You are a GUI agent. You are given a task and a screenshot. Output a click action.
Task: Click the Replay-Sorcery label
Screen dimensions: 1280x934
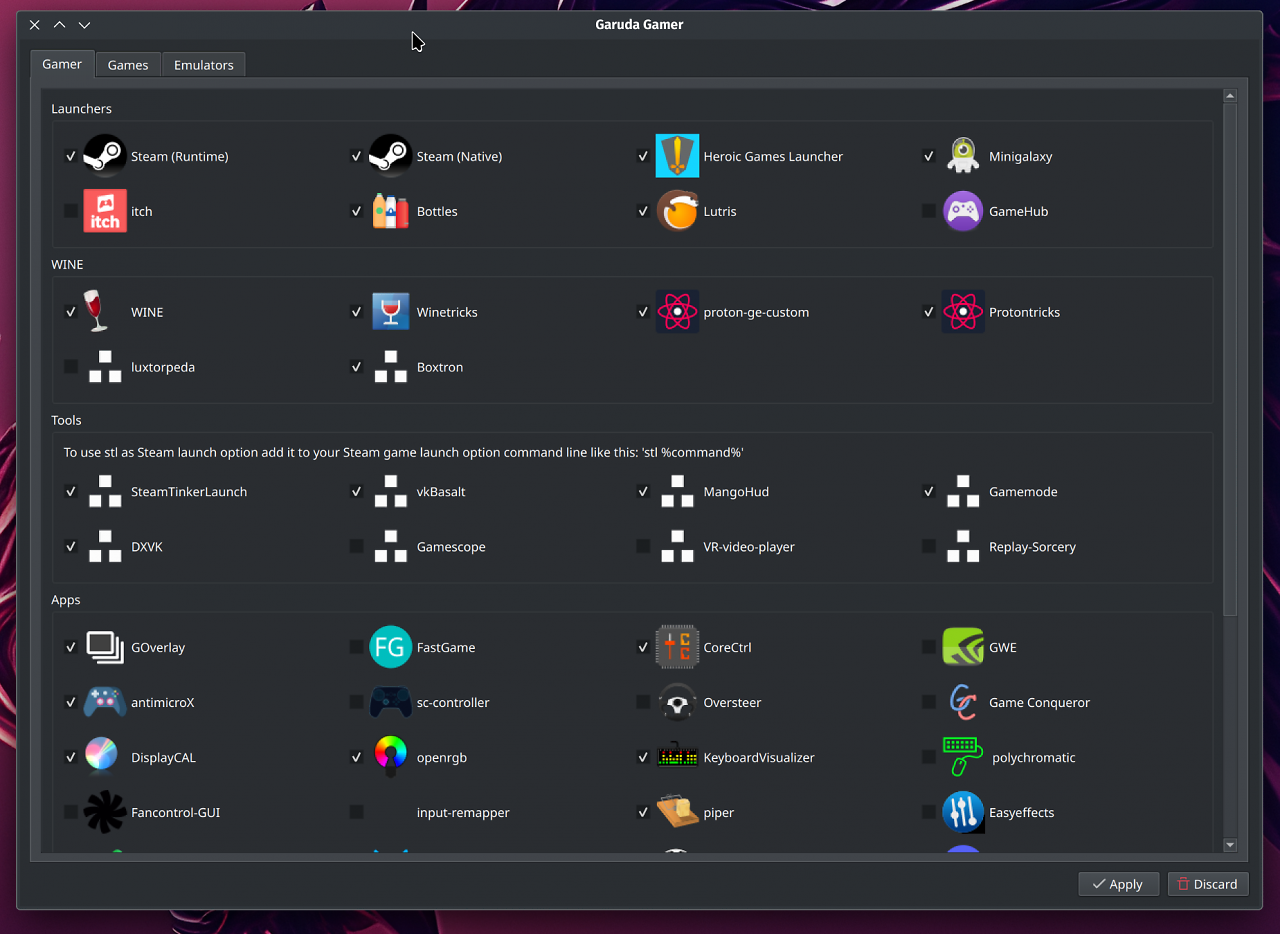click(x=1032, y=547)
